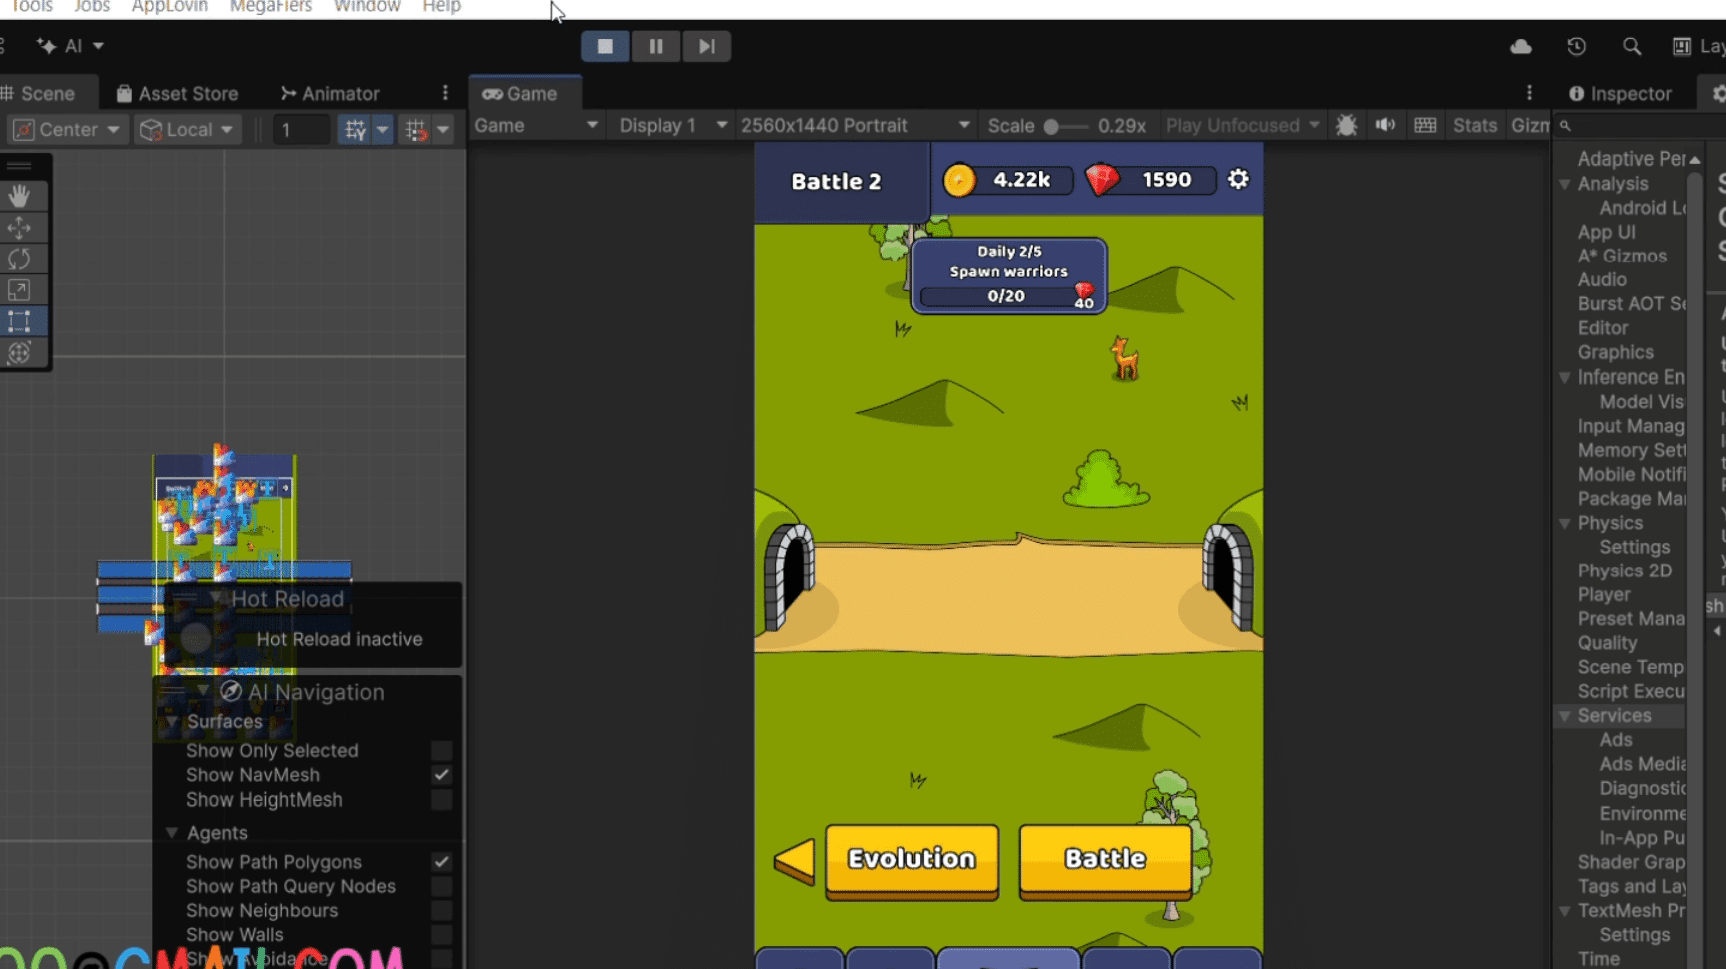This screenshot has width=1726, height=969.
Task: Collapse the Services settings group
Action: point(1565,716)
